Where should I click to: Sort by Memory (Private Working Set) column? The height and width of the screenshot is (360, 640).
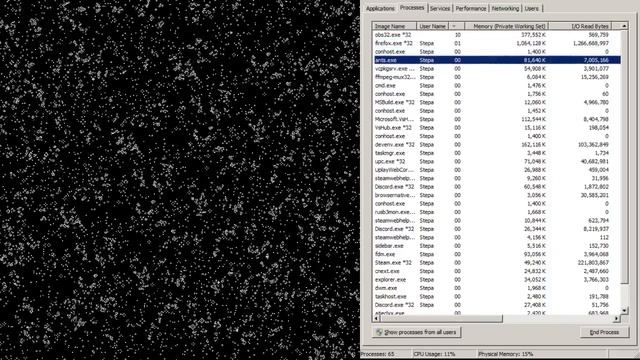pos(506,26)
